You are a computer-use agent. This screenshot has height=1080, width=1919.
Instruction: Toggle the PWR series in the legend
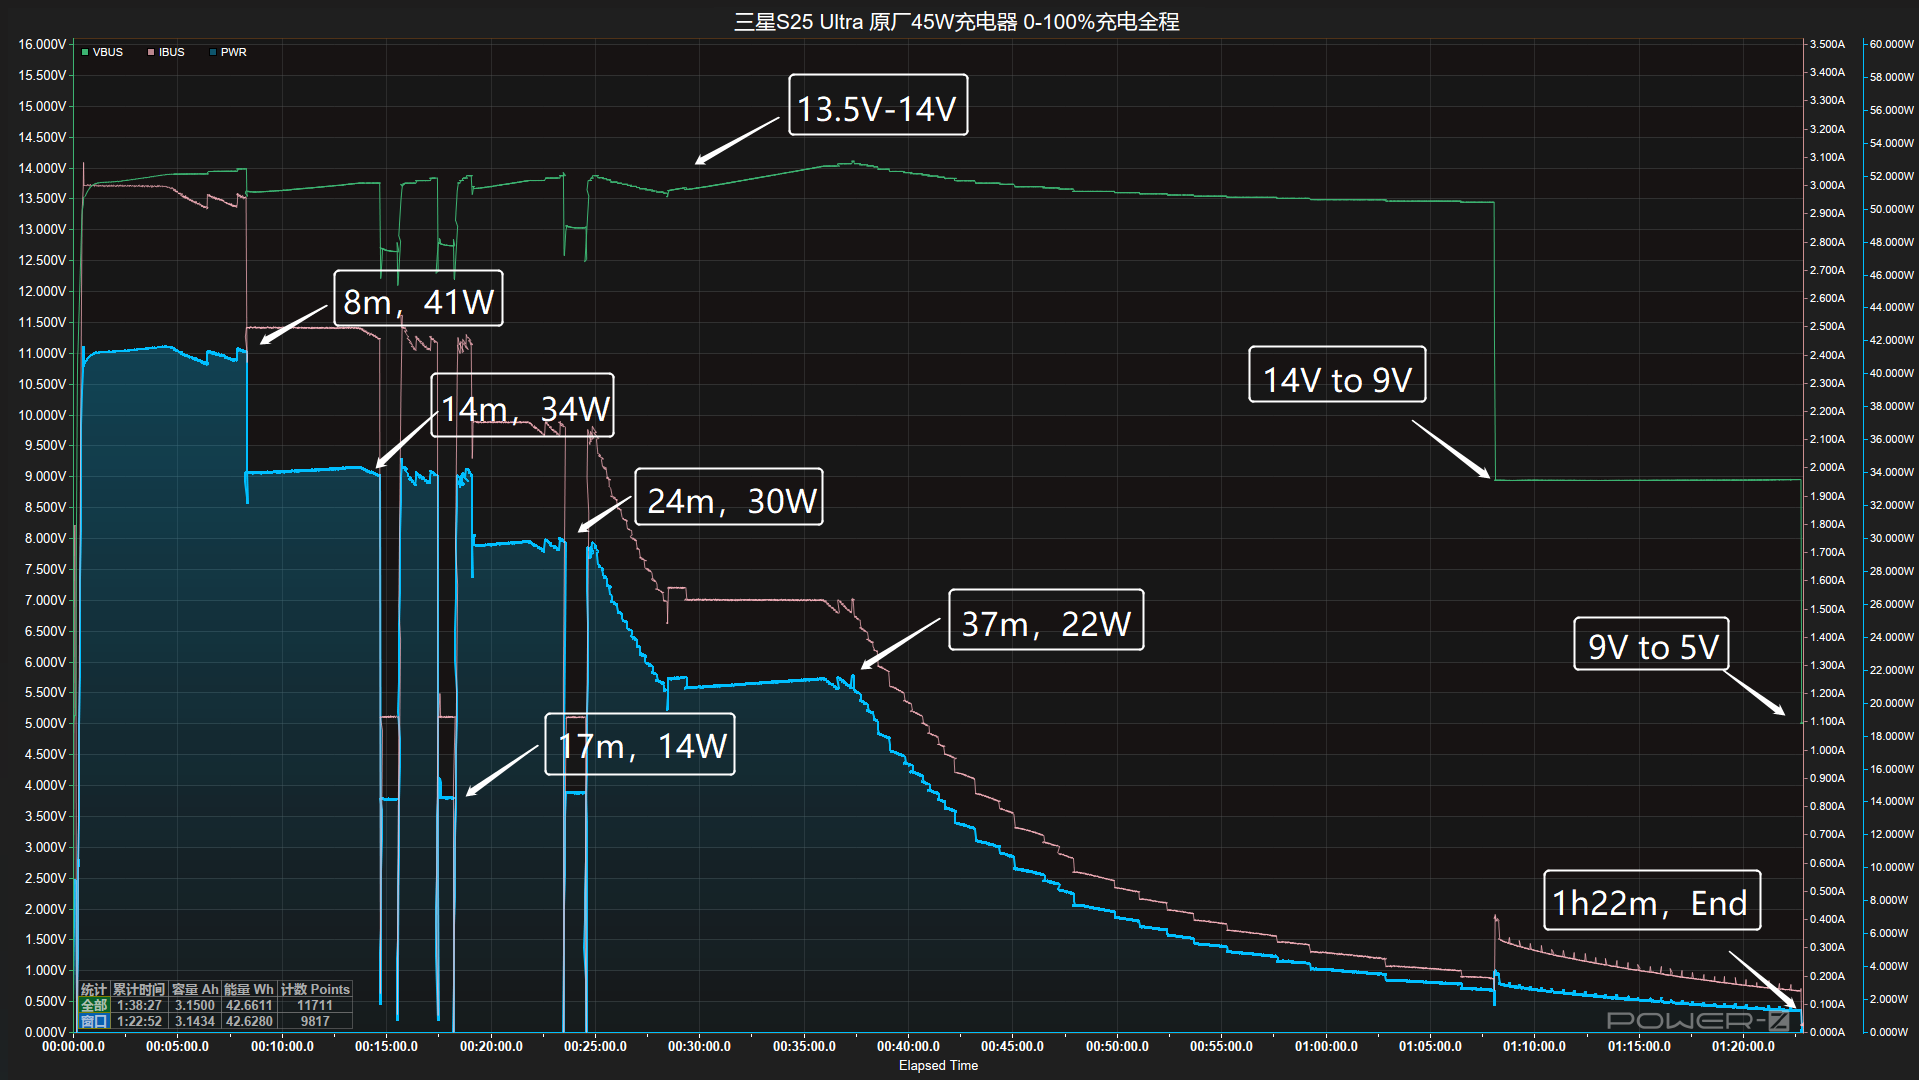228,52
